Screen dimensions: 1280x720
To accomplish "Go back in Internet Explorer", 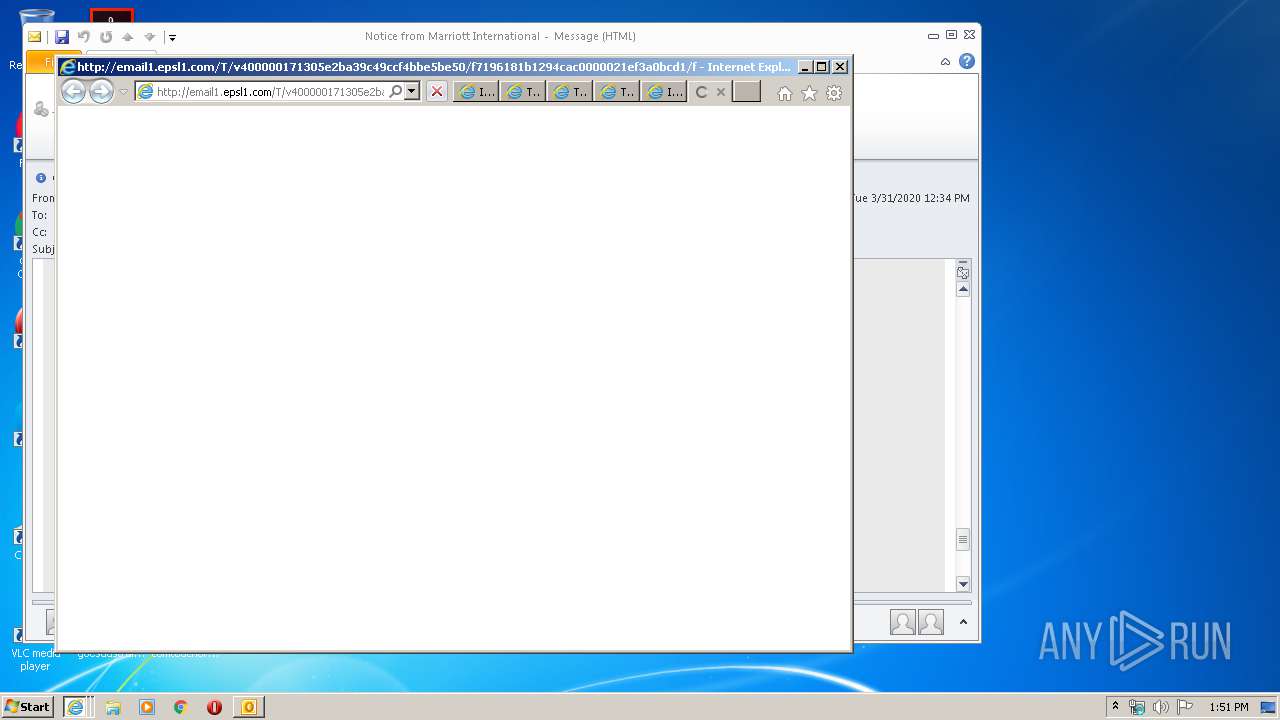I will click(73, 92).
